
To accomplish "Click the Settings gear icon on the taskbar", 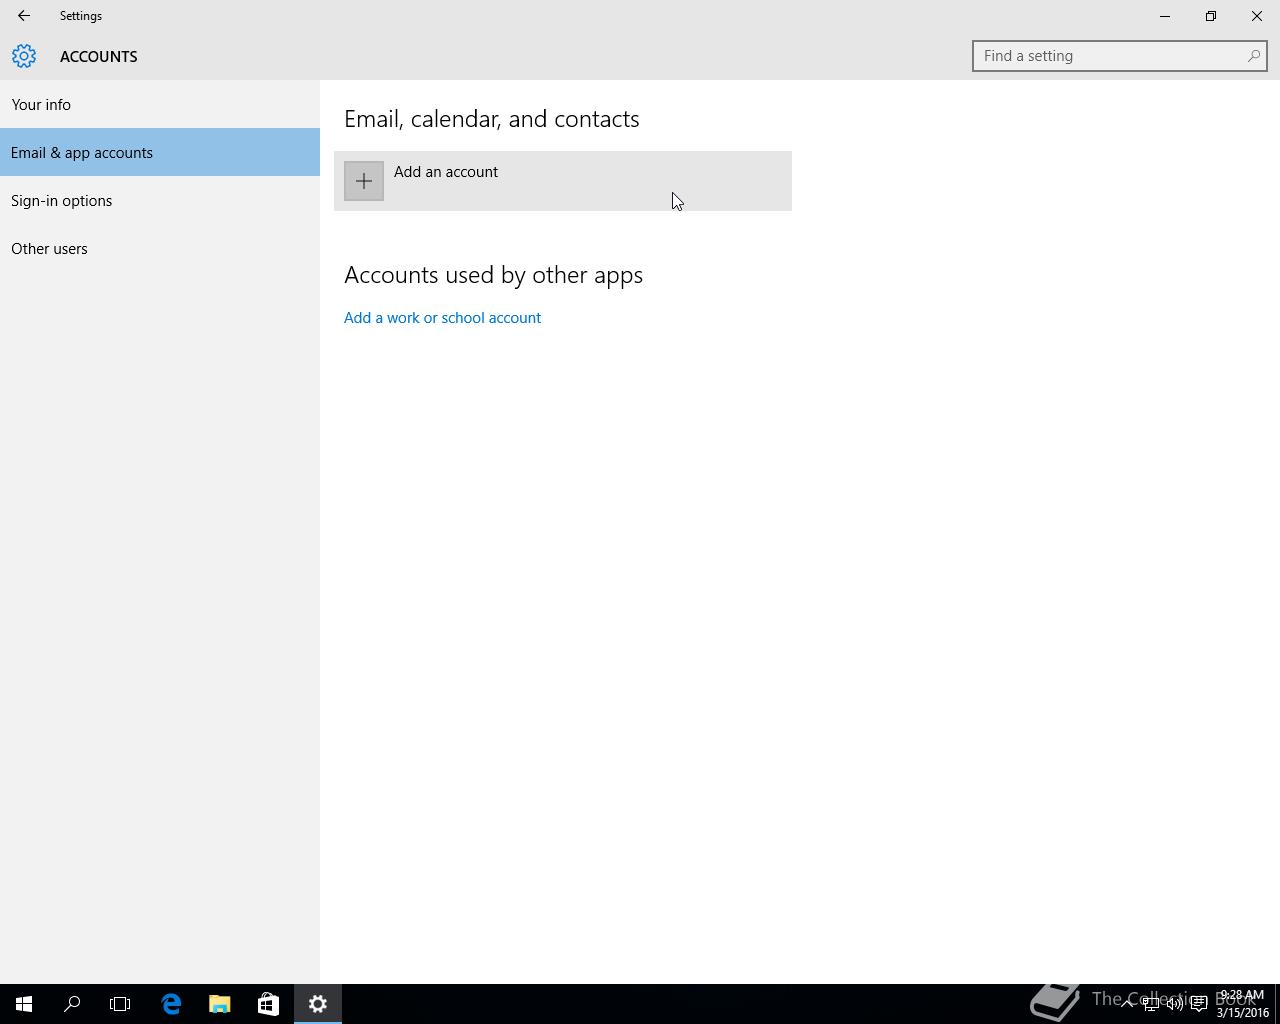I will tap(318, 1004).
